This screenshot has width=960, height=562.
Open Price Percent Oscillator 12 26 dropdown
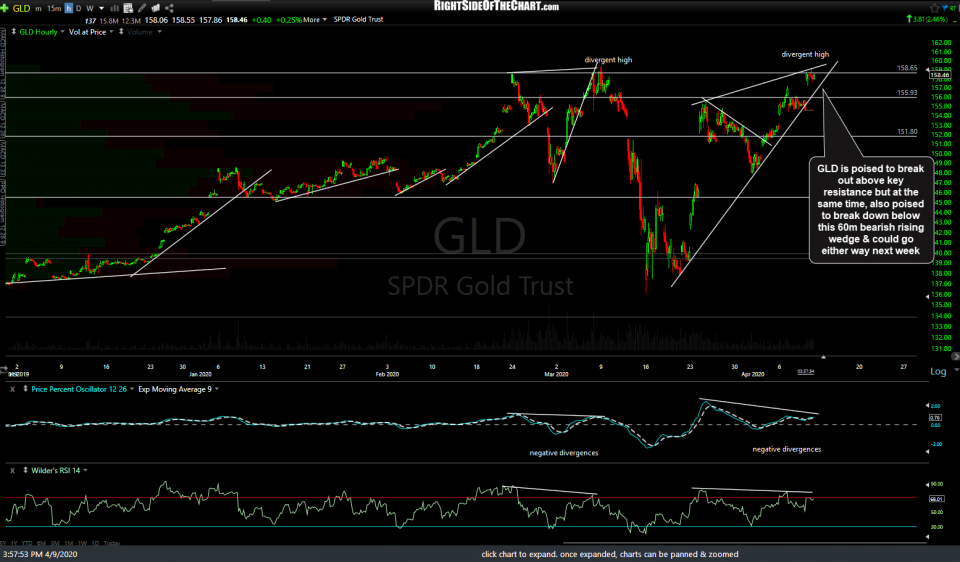coord(132,389)
